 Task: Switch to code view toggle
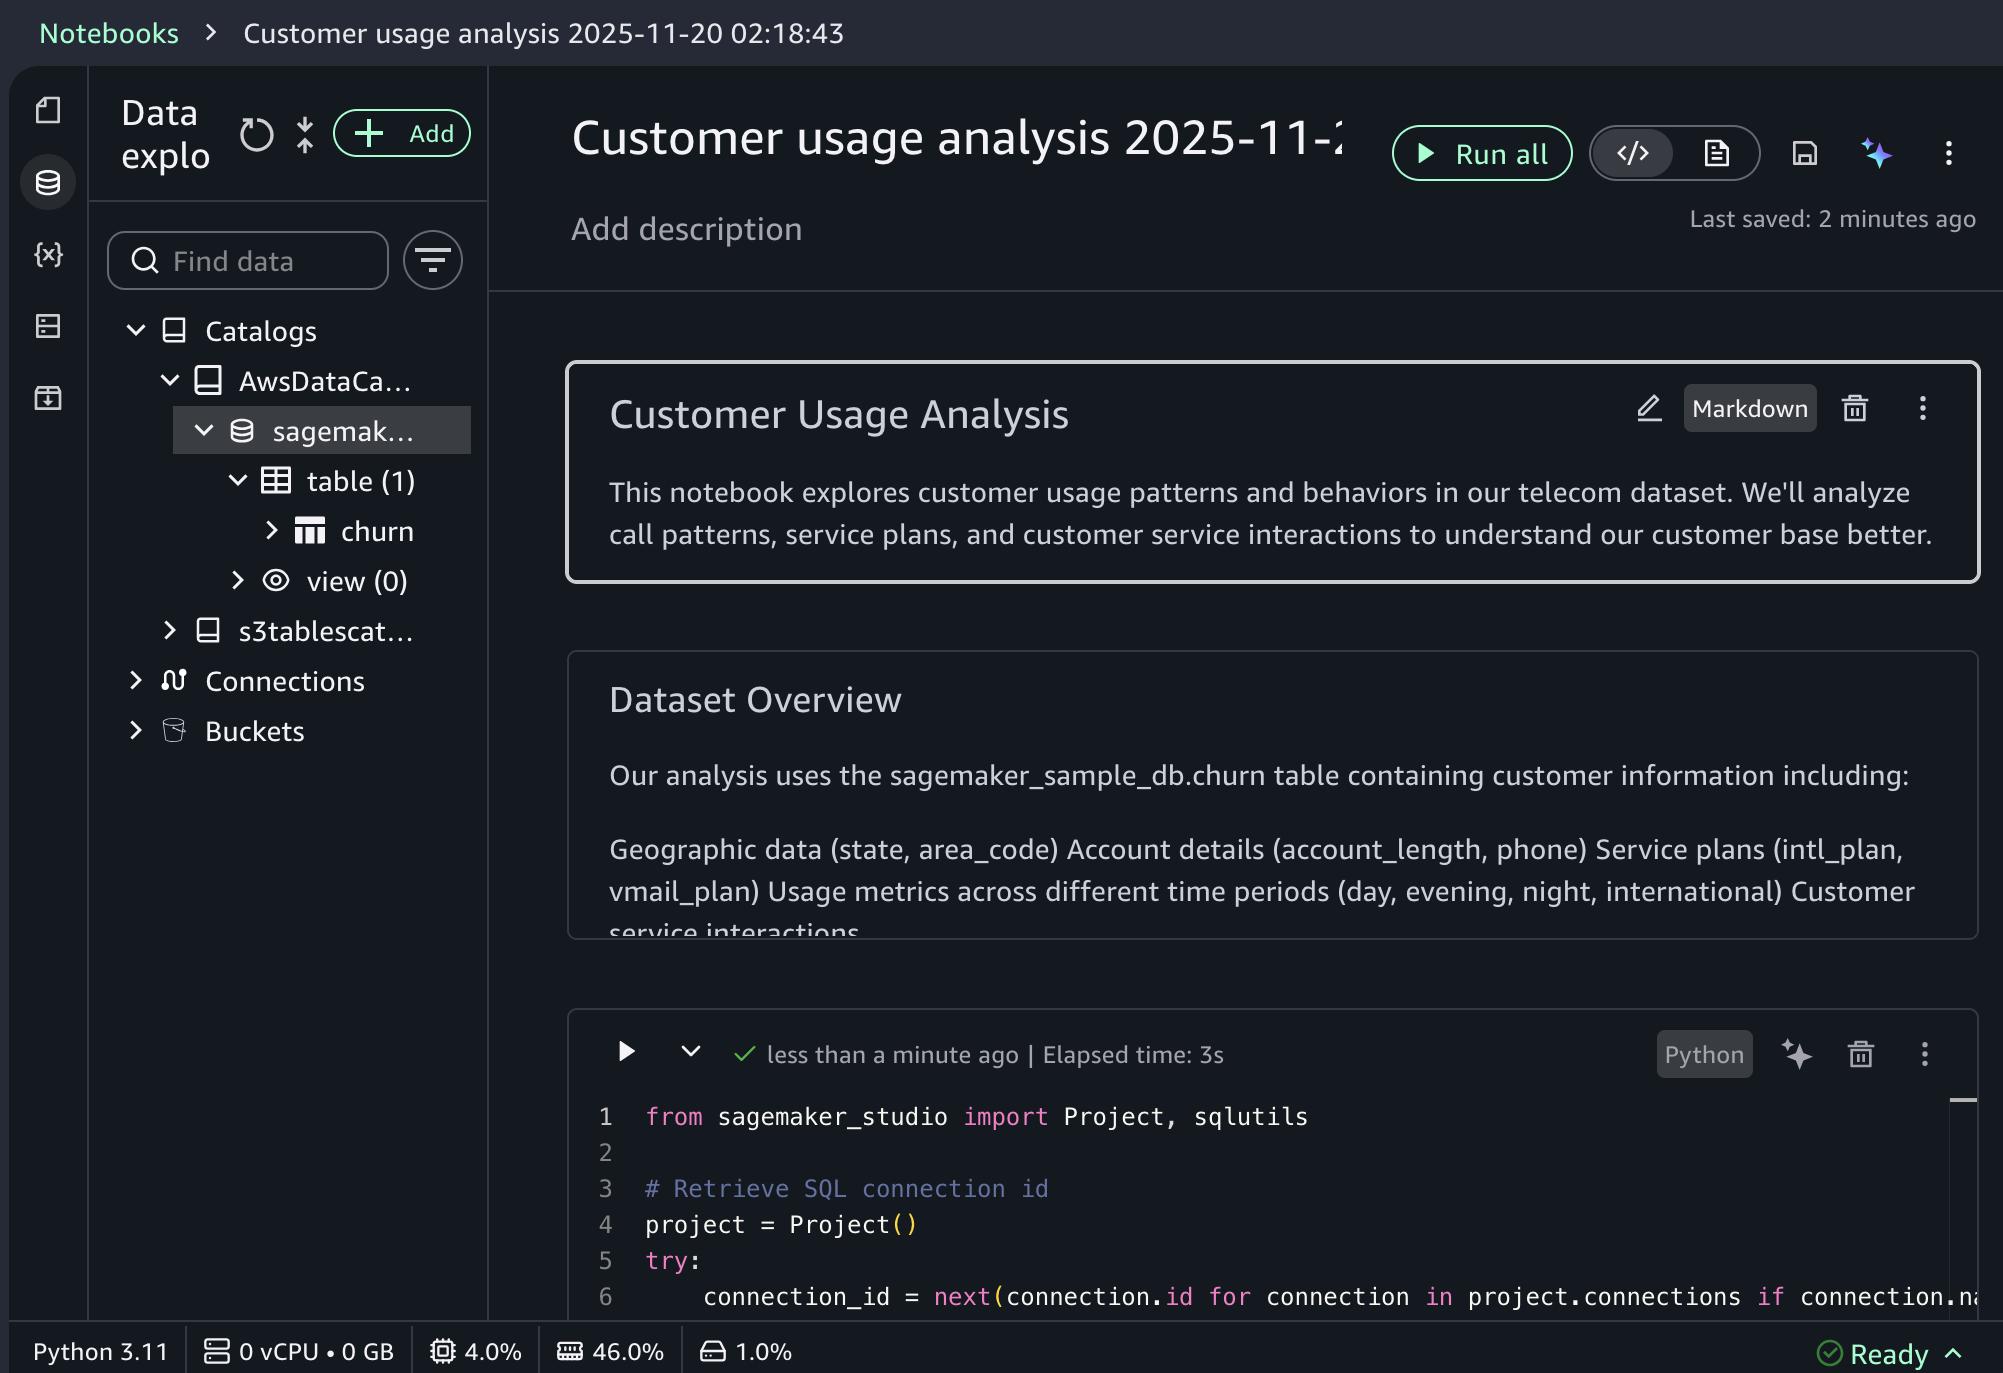pyautogui.click(x=1633, y=153)
